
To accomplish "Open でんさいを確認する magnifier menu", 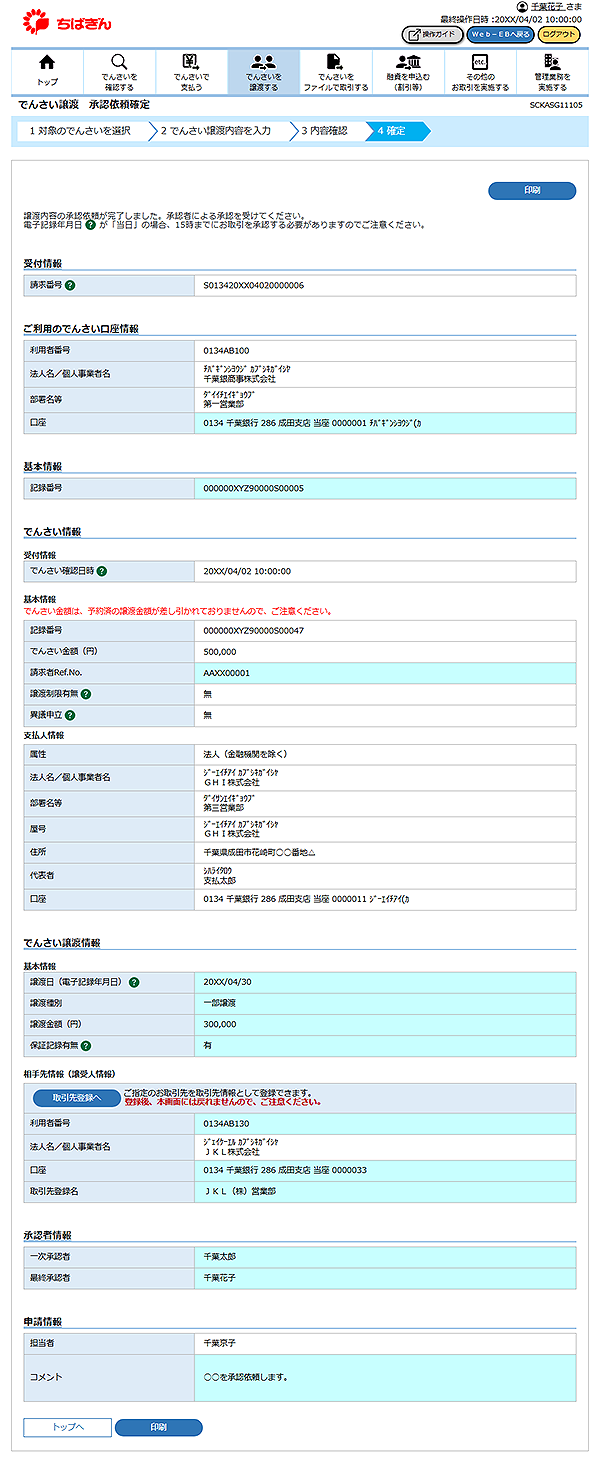I will [119, 71].
